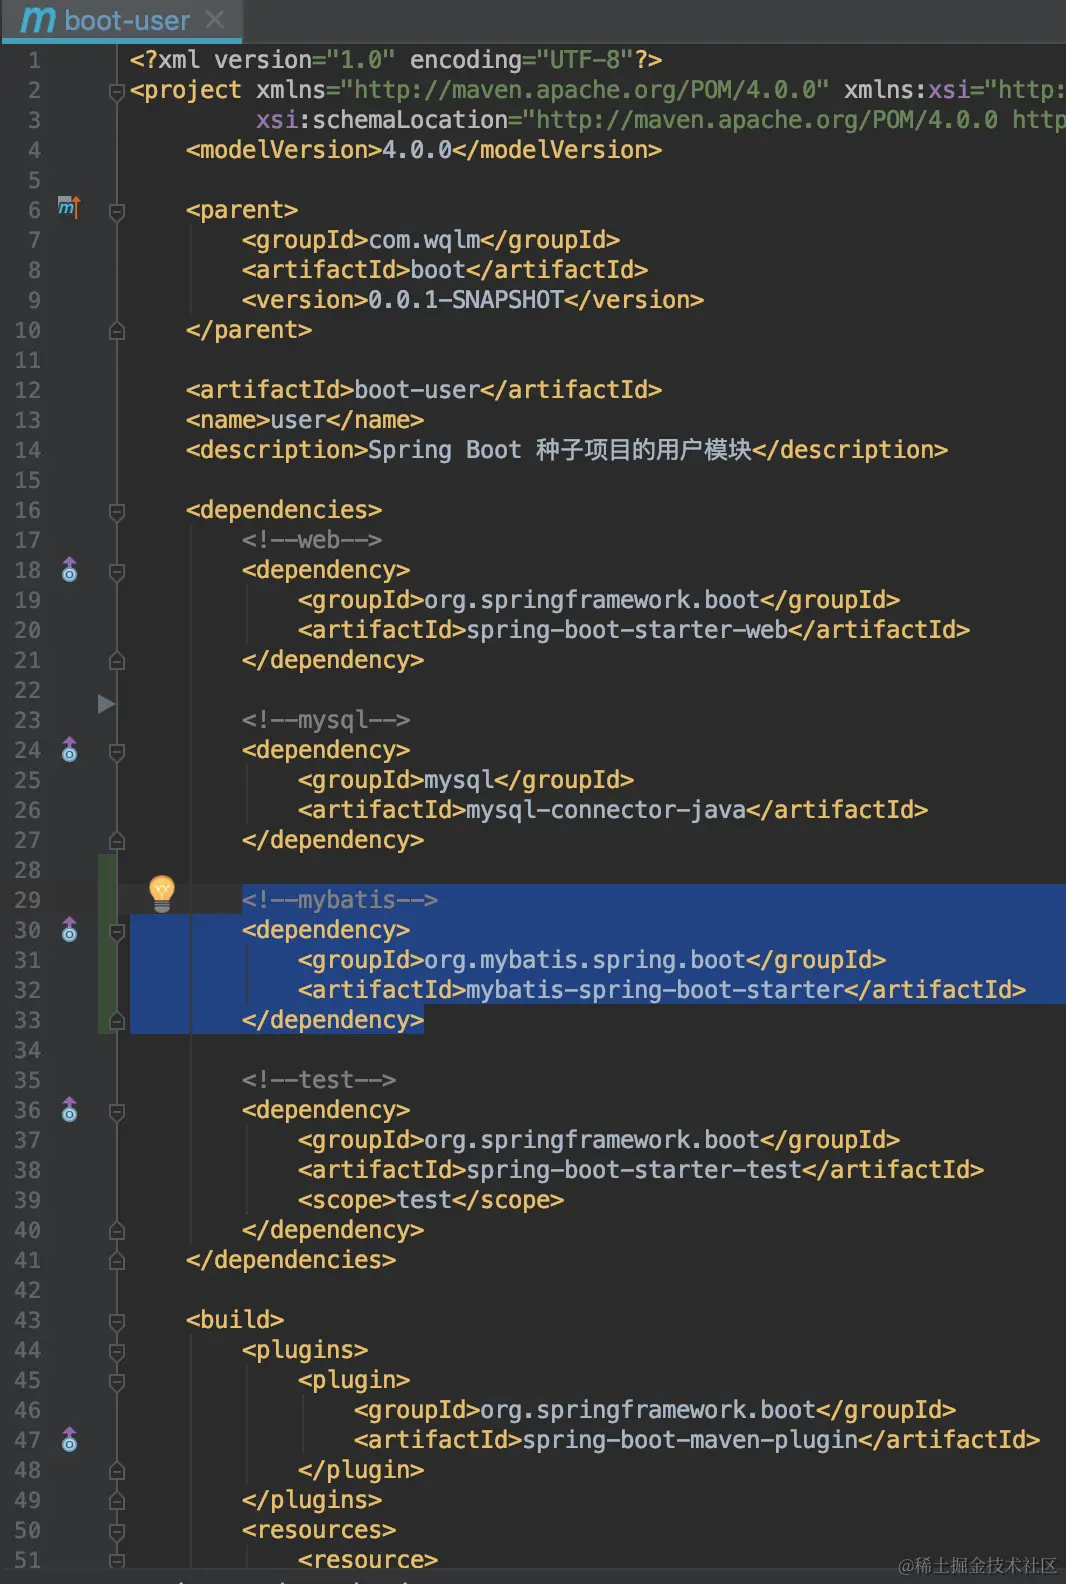Screen dimensions: 1066x1584
Task: Collapse the test dependency fold on line 36
Action: pyautogui.click(x=116, y=1112)
